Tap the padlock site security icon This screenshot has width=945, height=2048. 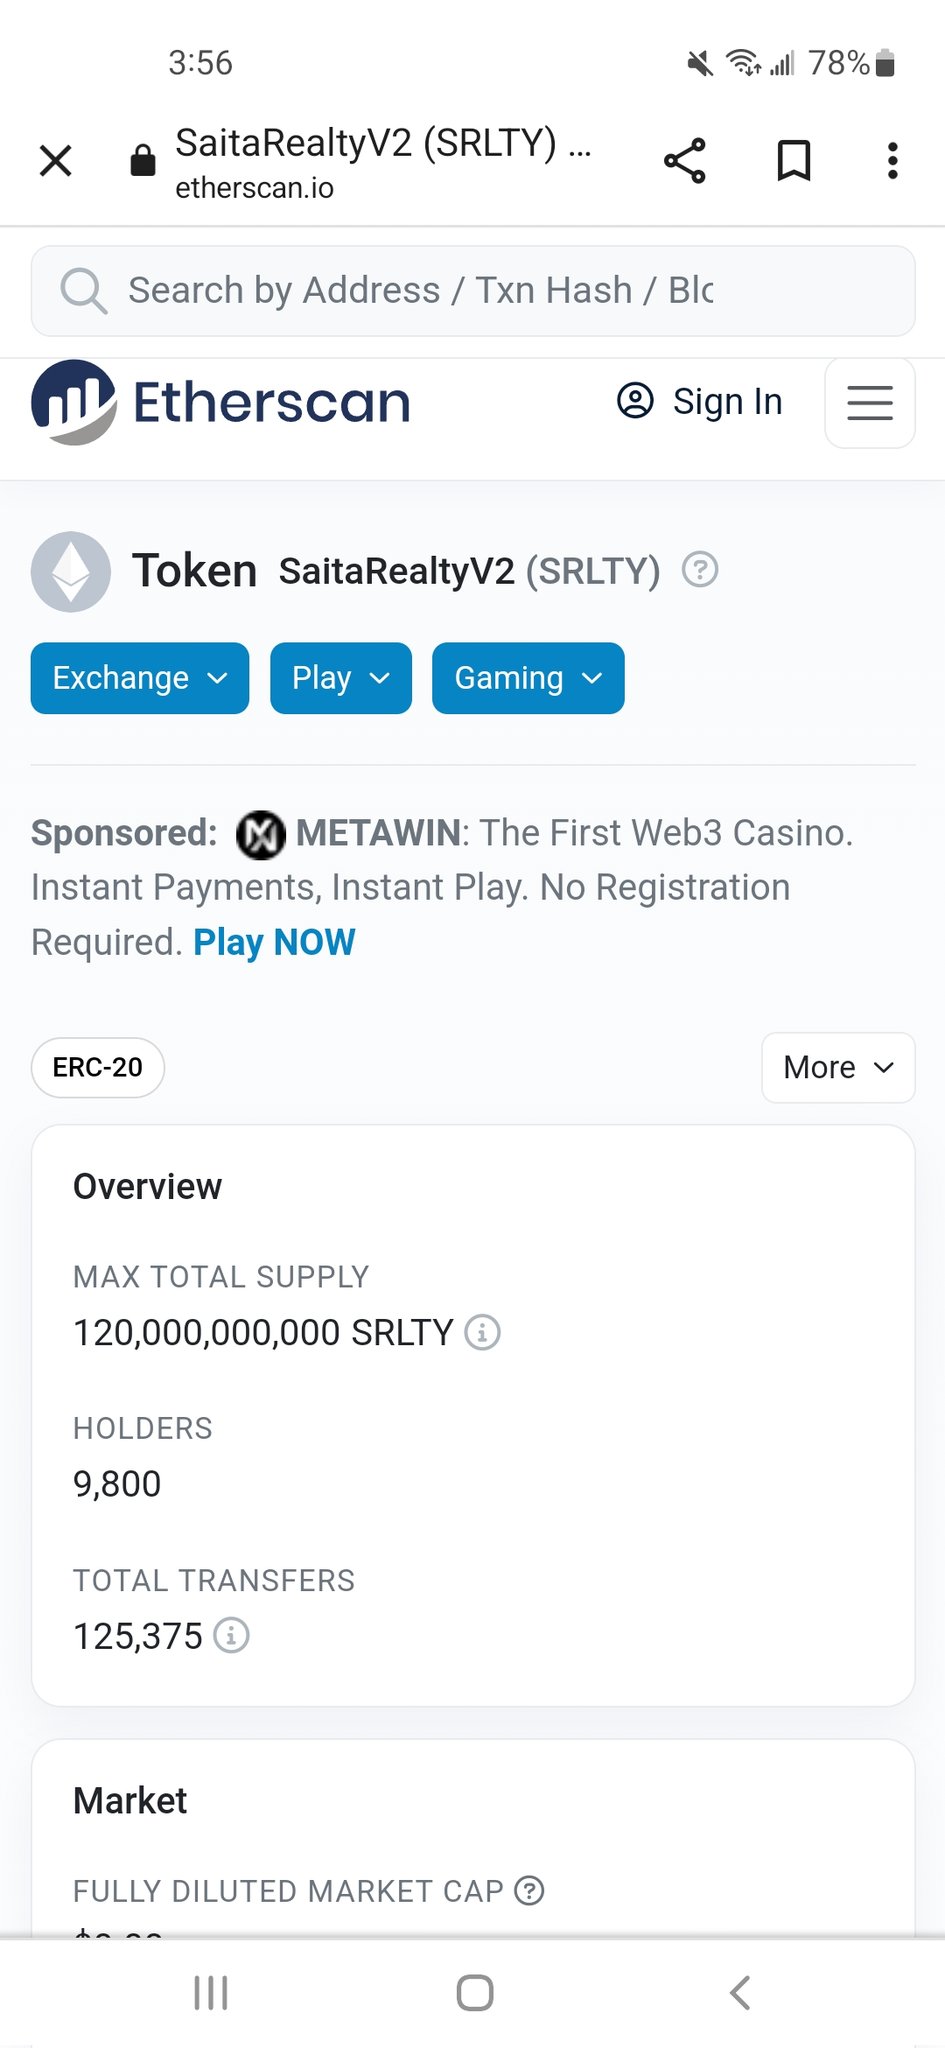[143, 160]
